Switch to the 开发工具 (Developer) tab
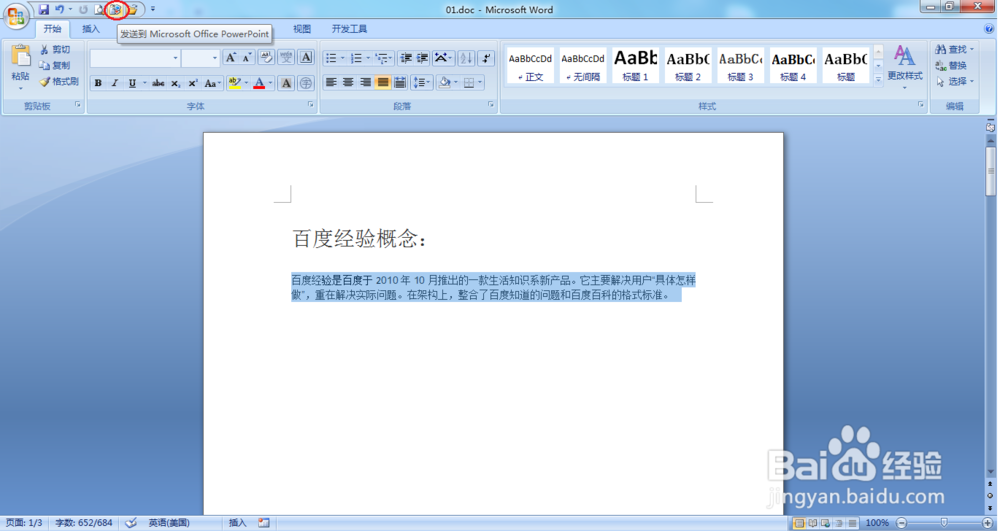Screen dimensions: 1000x531 point(349,29)
